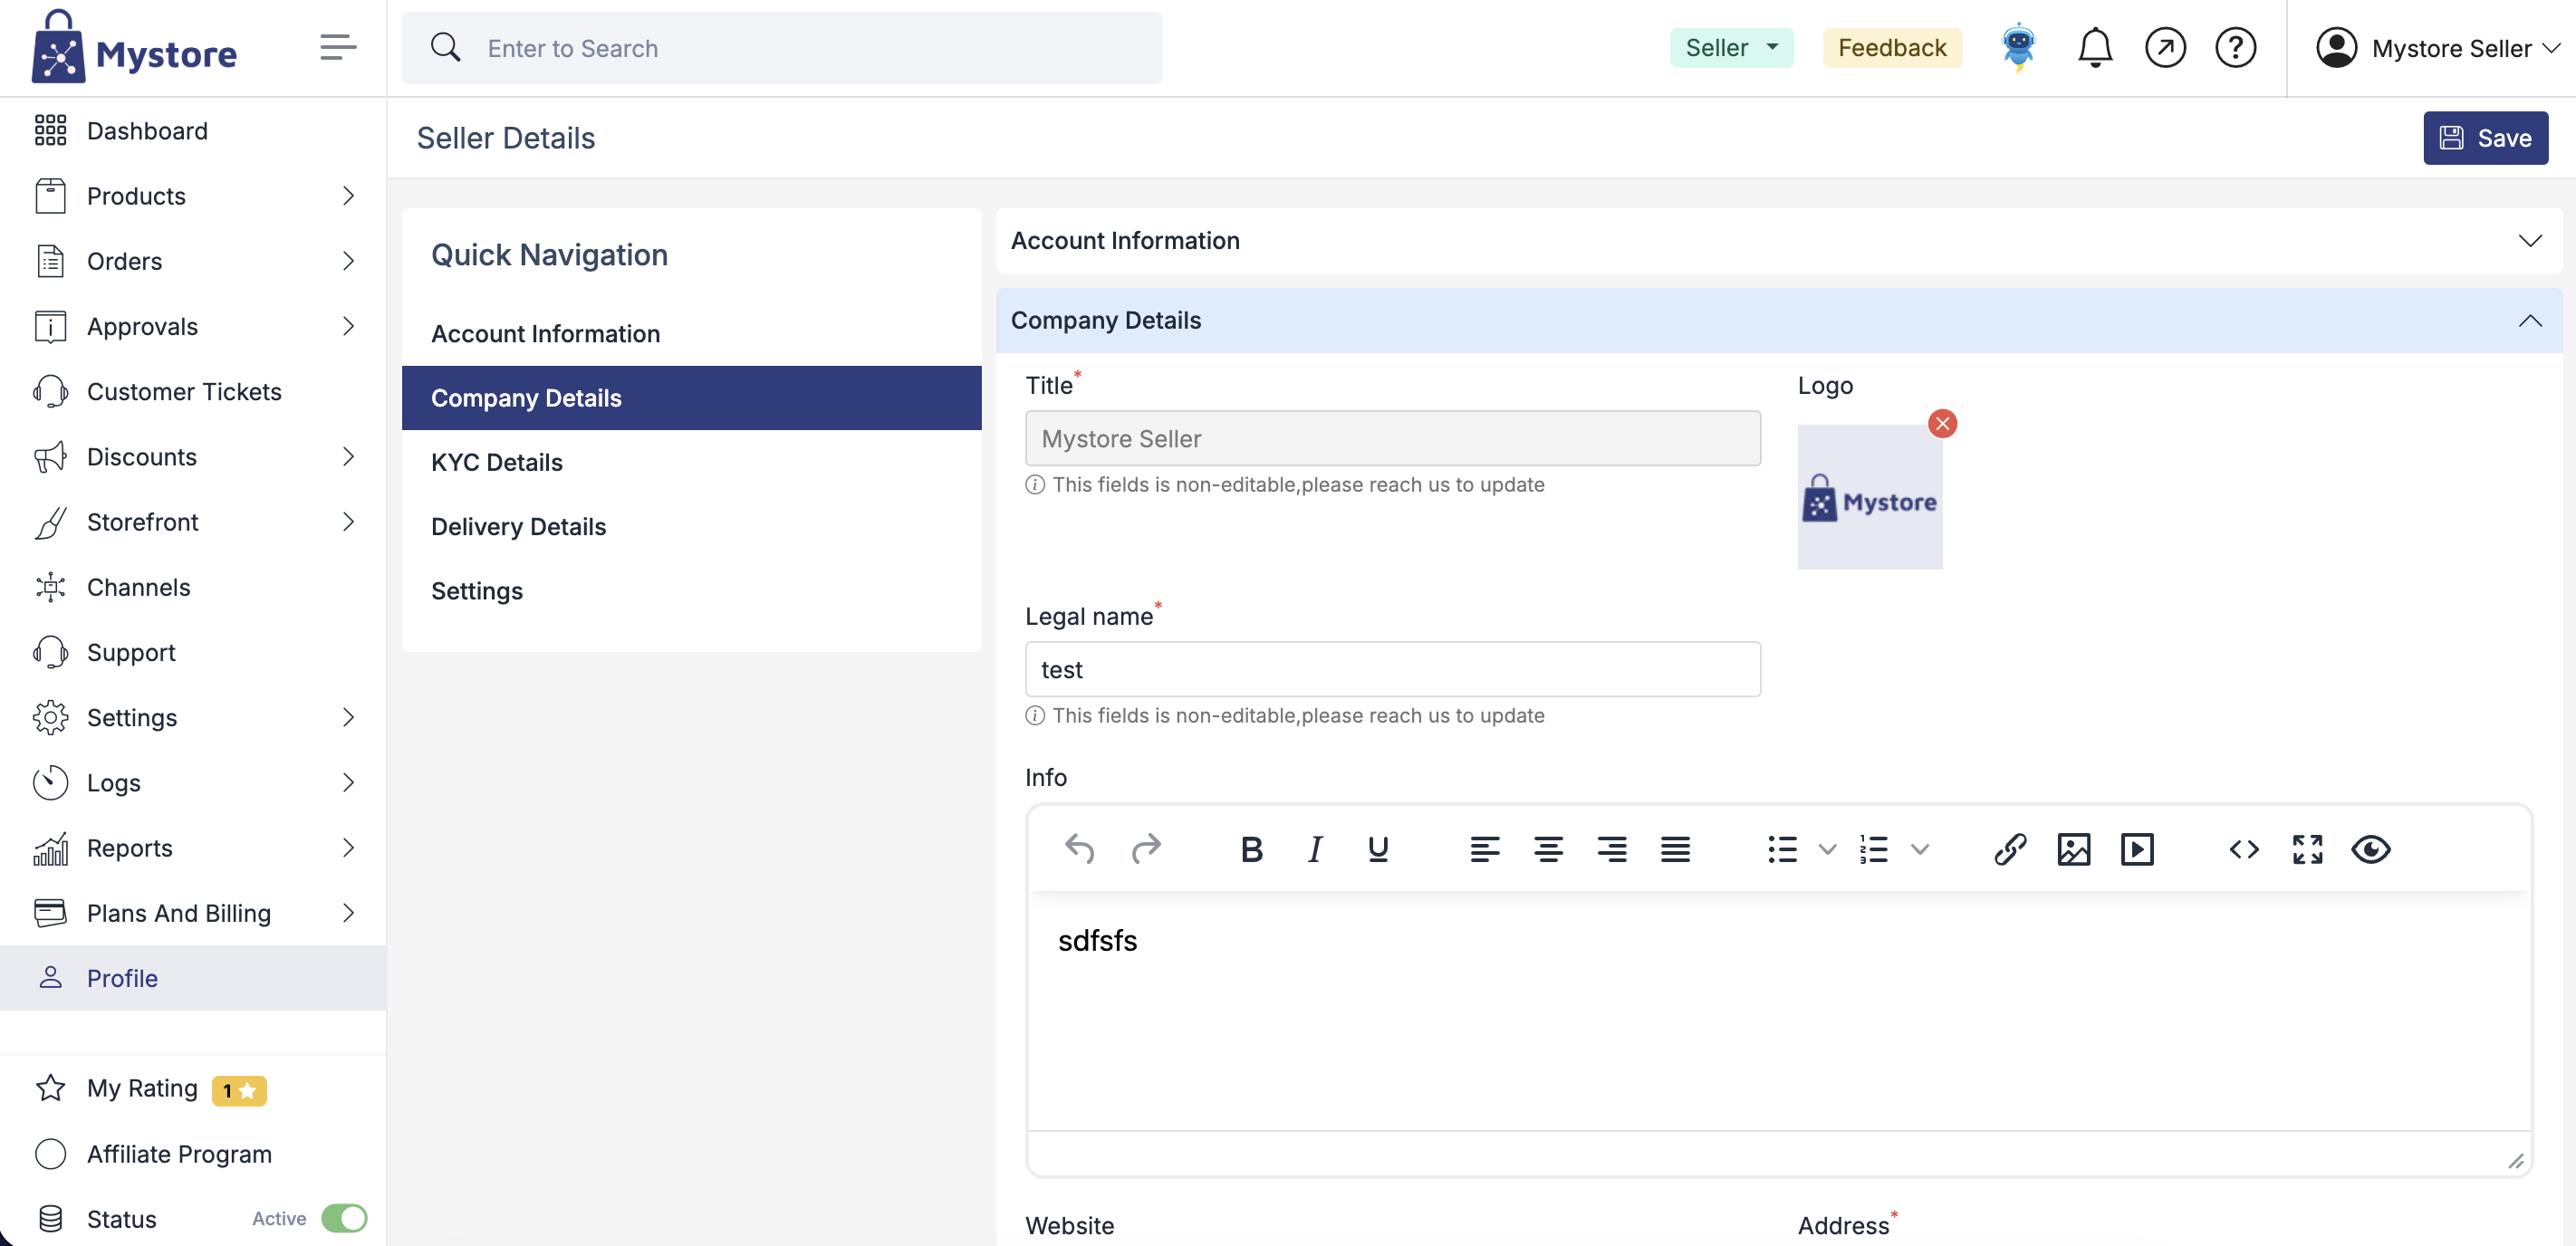Open the Seller role dropdown

[x=1731, y=48]
